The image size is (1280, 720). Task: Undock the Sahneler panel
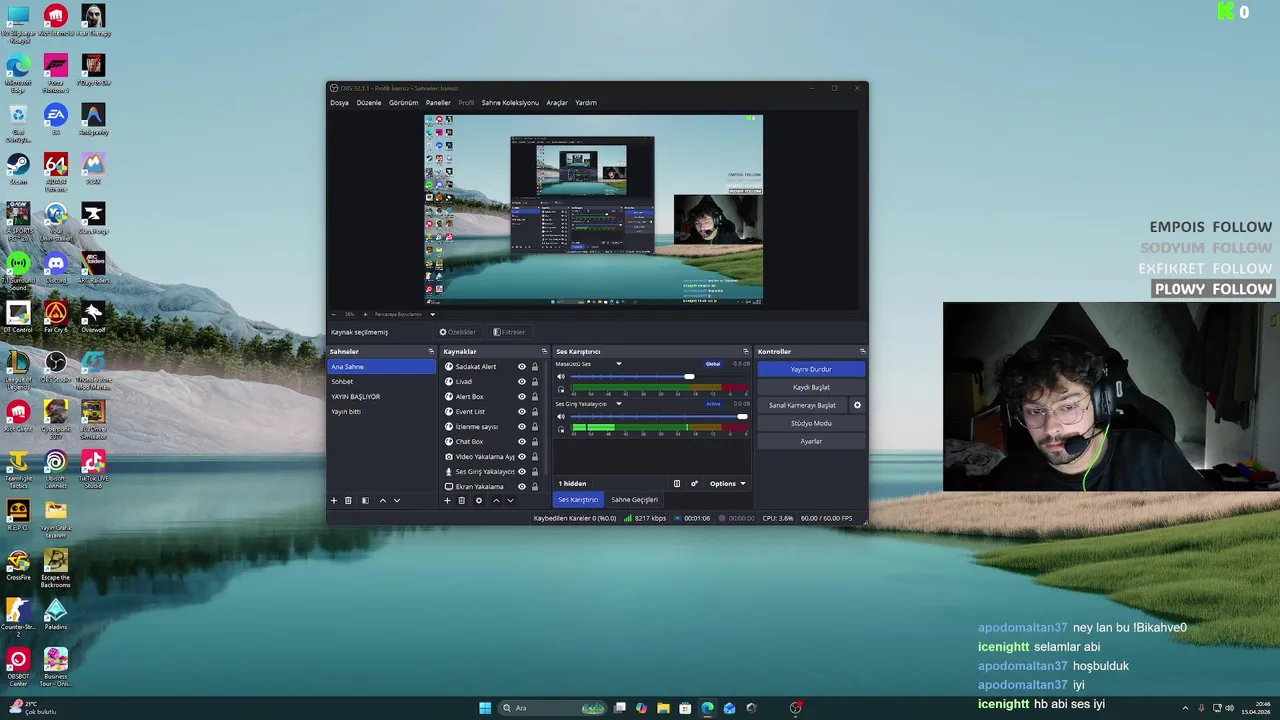[431, 351]
